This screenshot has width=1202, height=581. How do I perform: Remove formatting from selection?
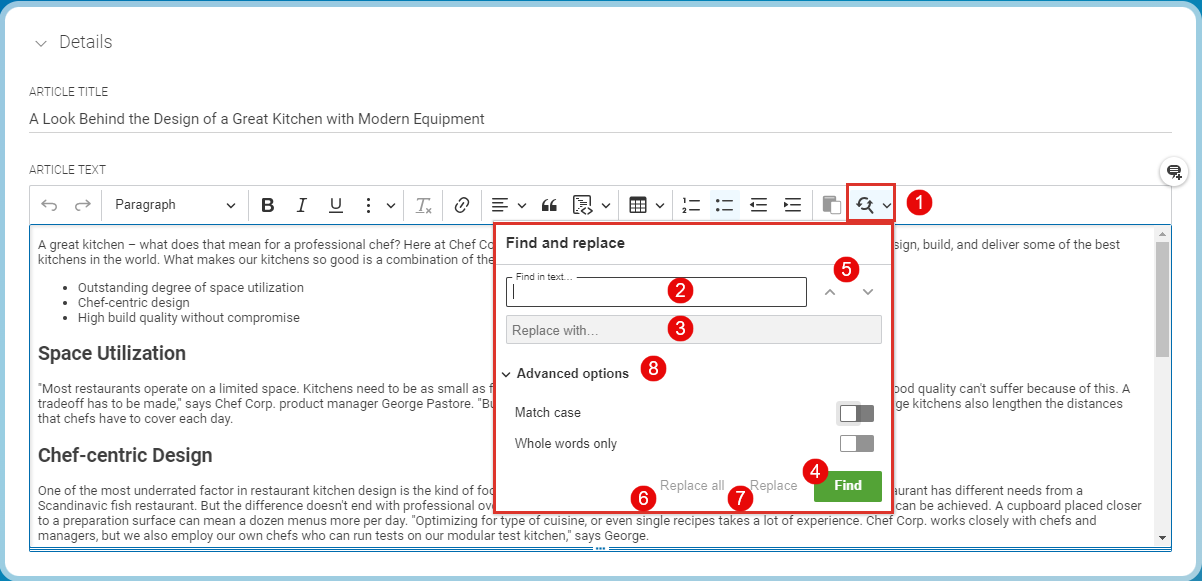423,205
